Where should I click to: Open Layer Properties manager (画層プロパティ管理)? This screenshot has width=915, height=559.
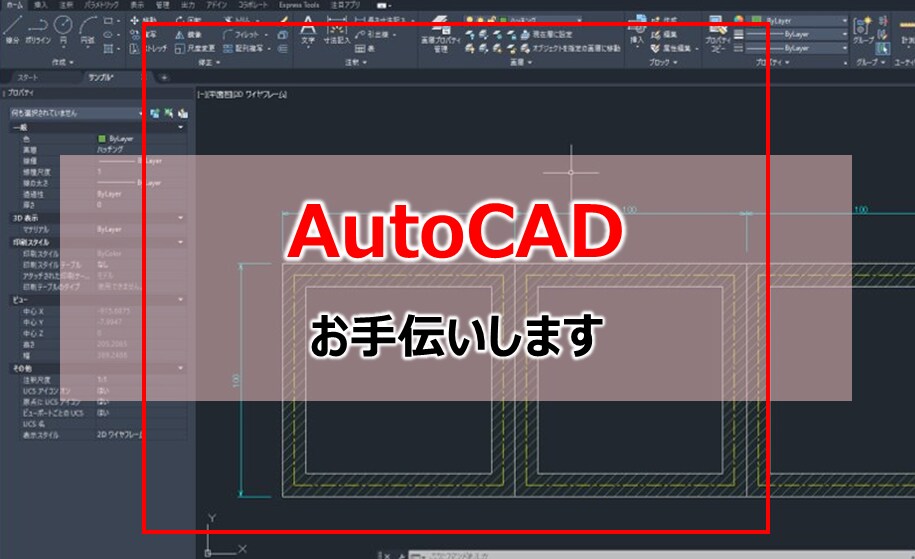tap(441, 34)
